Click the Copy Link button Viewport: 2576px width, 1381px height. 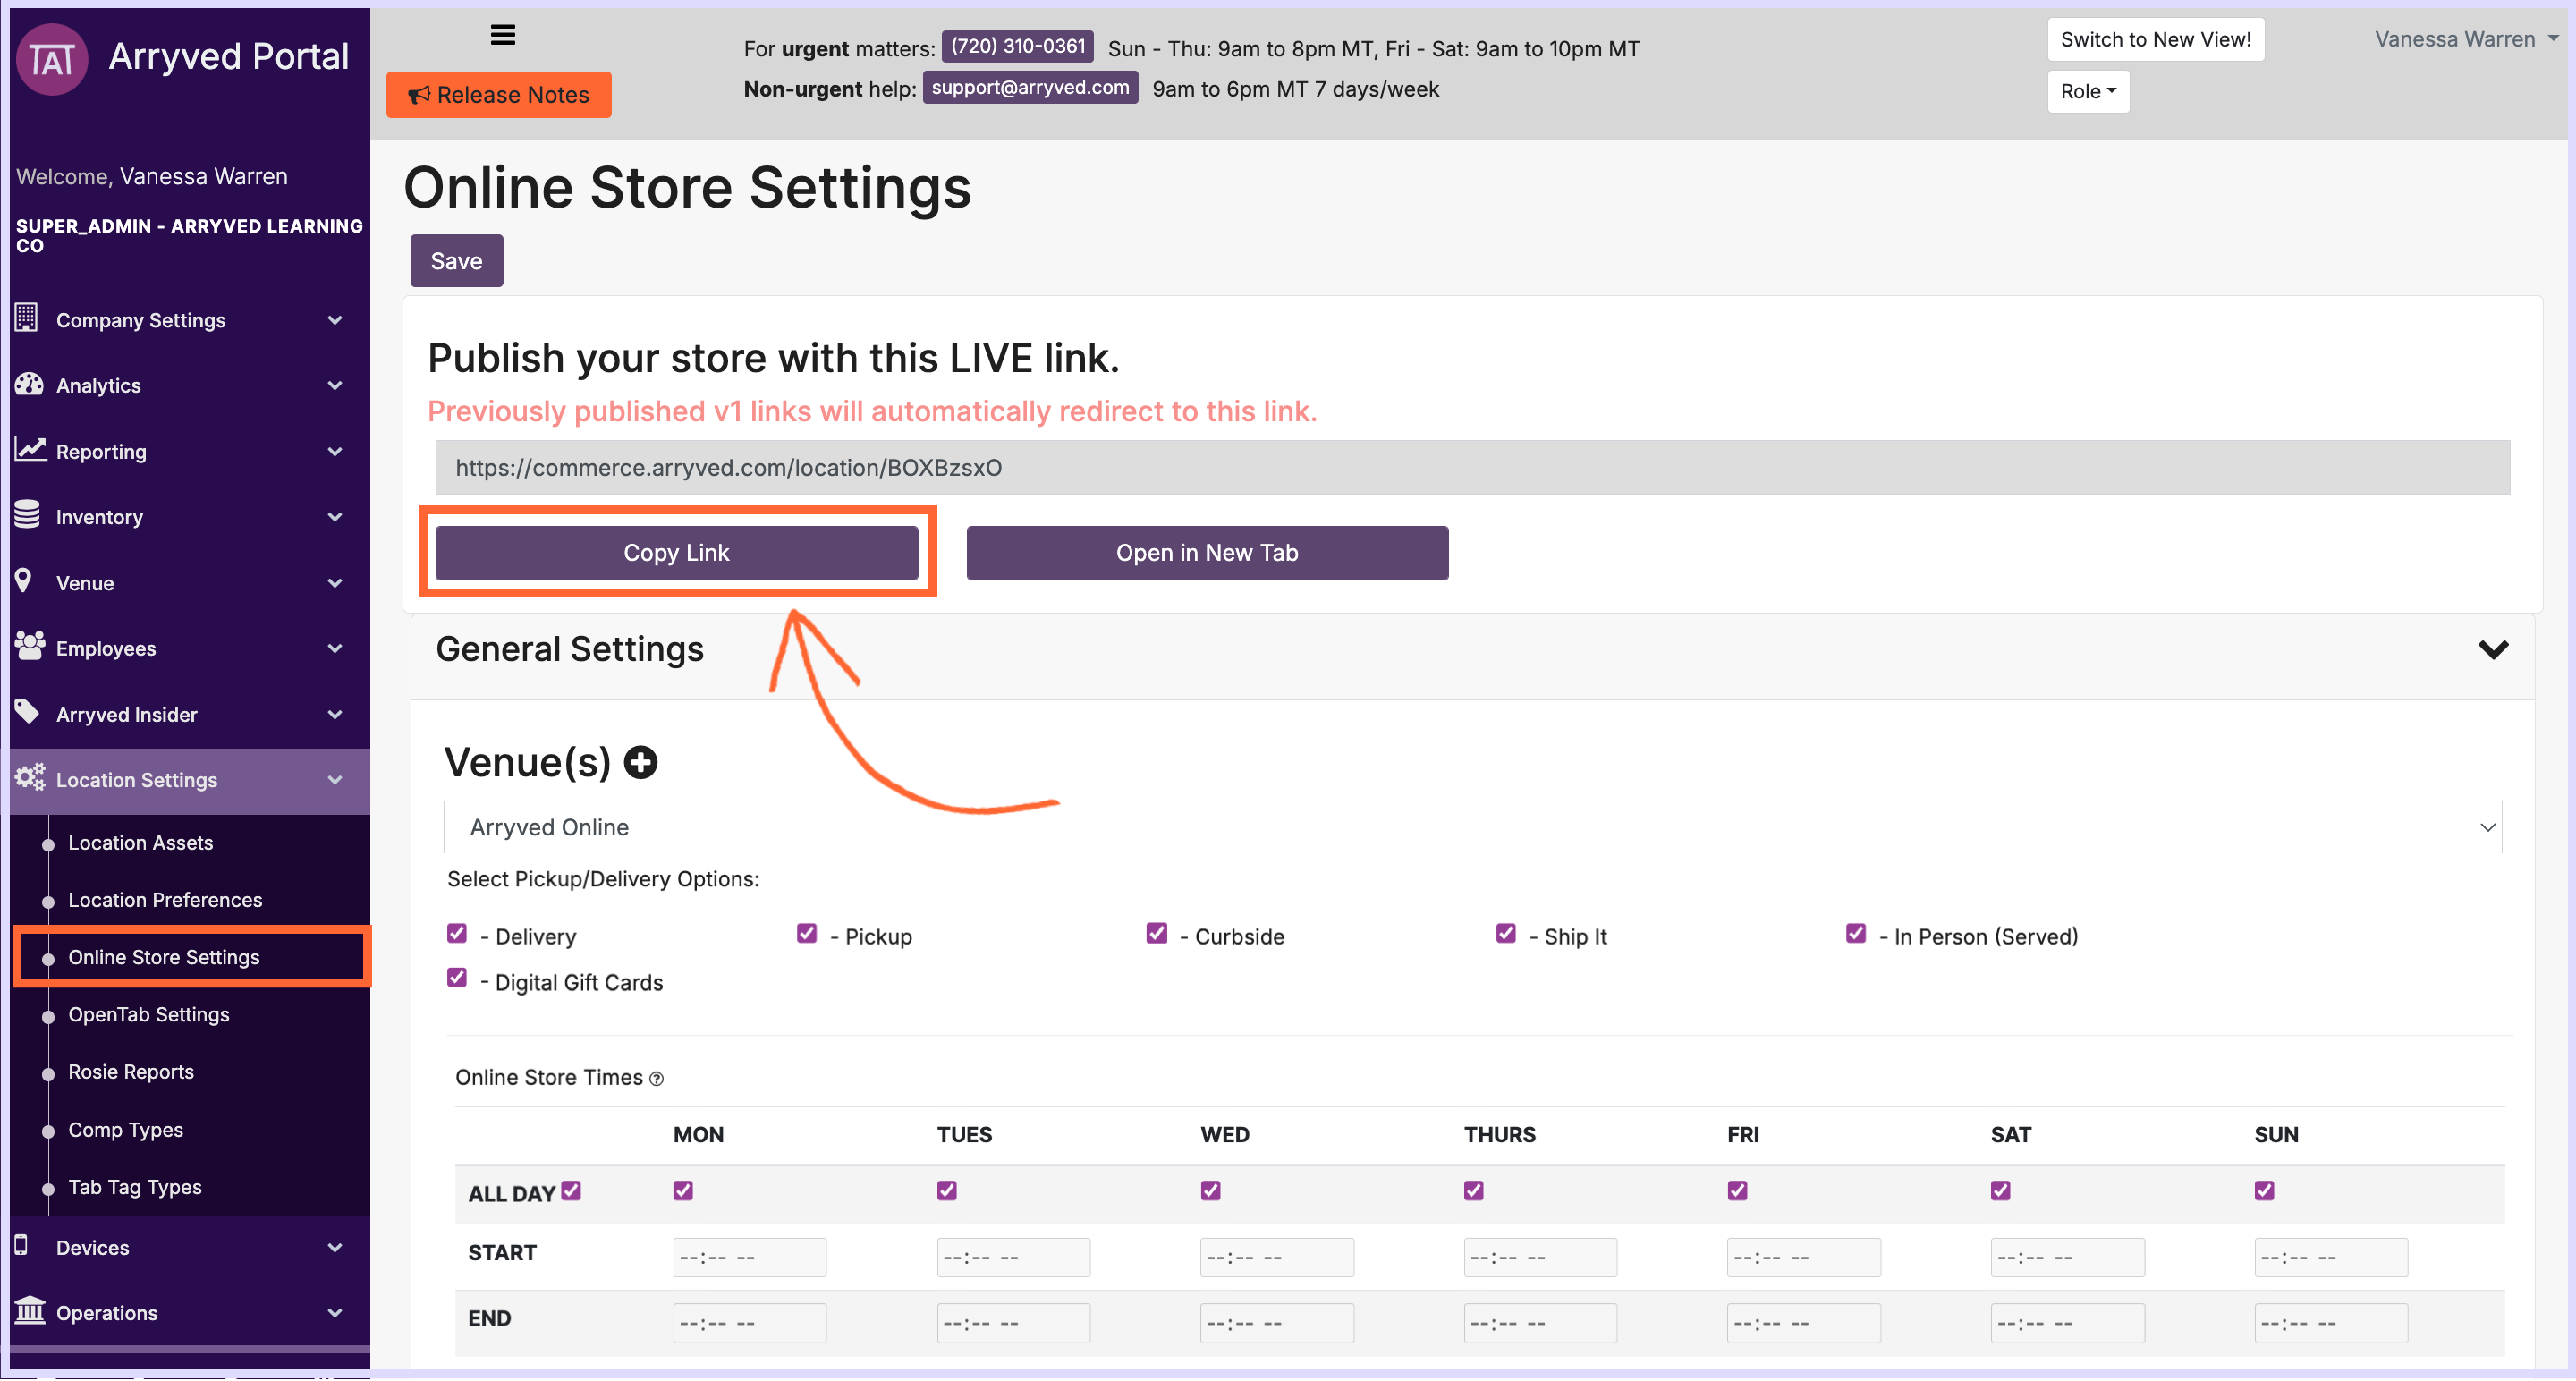coord(676,553)
